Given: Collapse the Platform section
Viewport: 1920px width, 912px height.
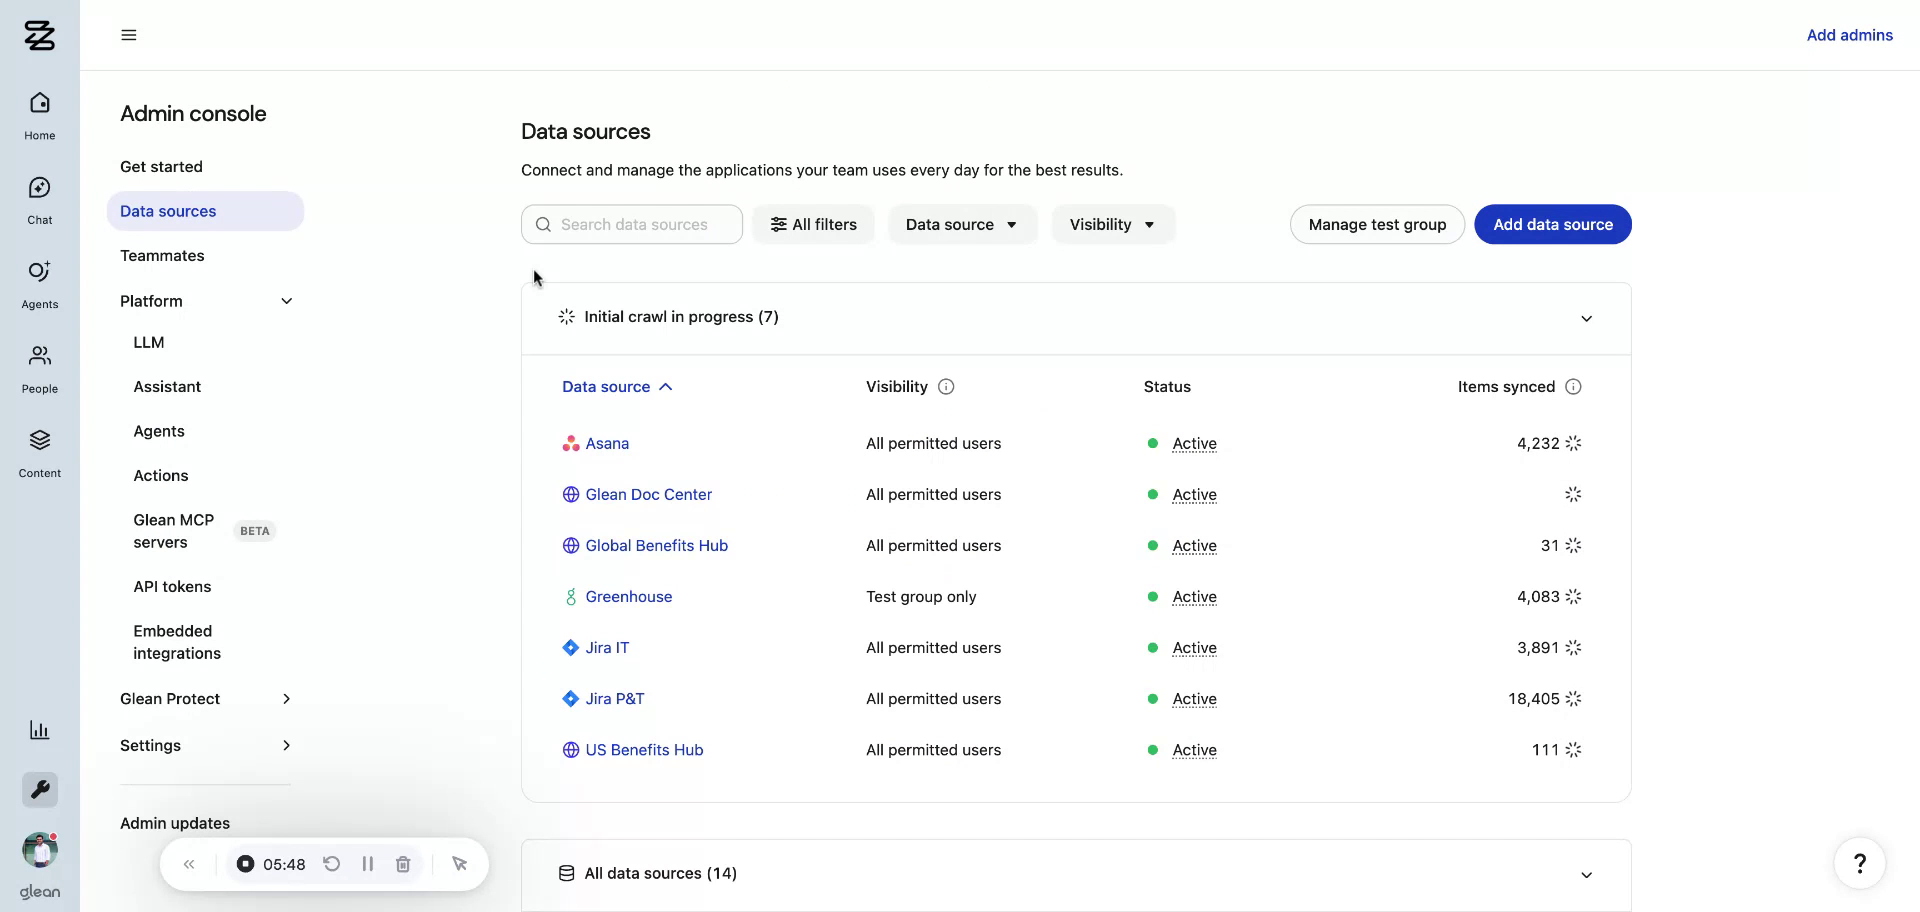Looking at the screenshot, I should pyautogui.click(x=286, y=300).
